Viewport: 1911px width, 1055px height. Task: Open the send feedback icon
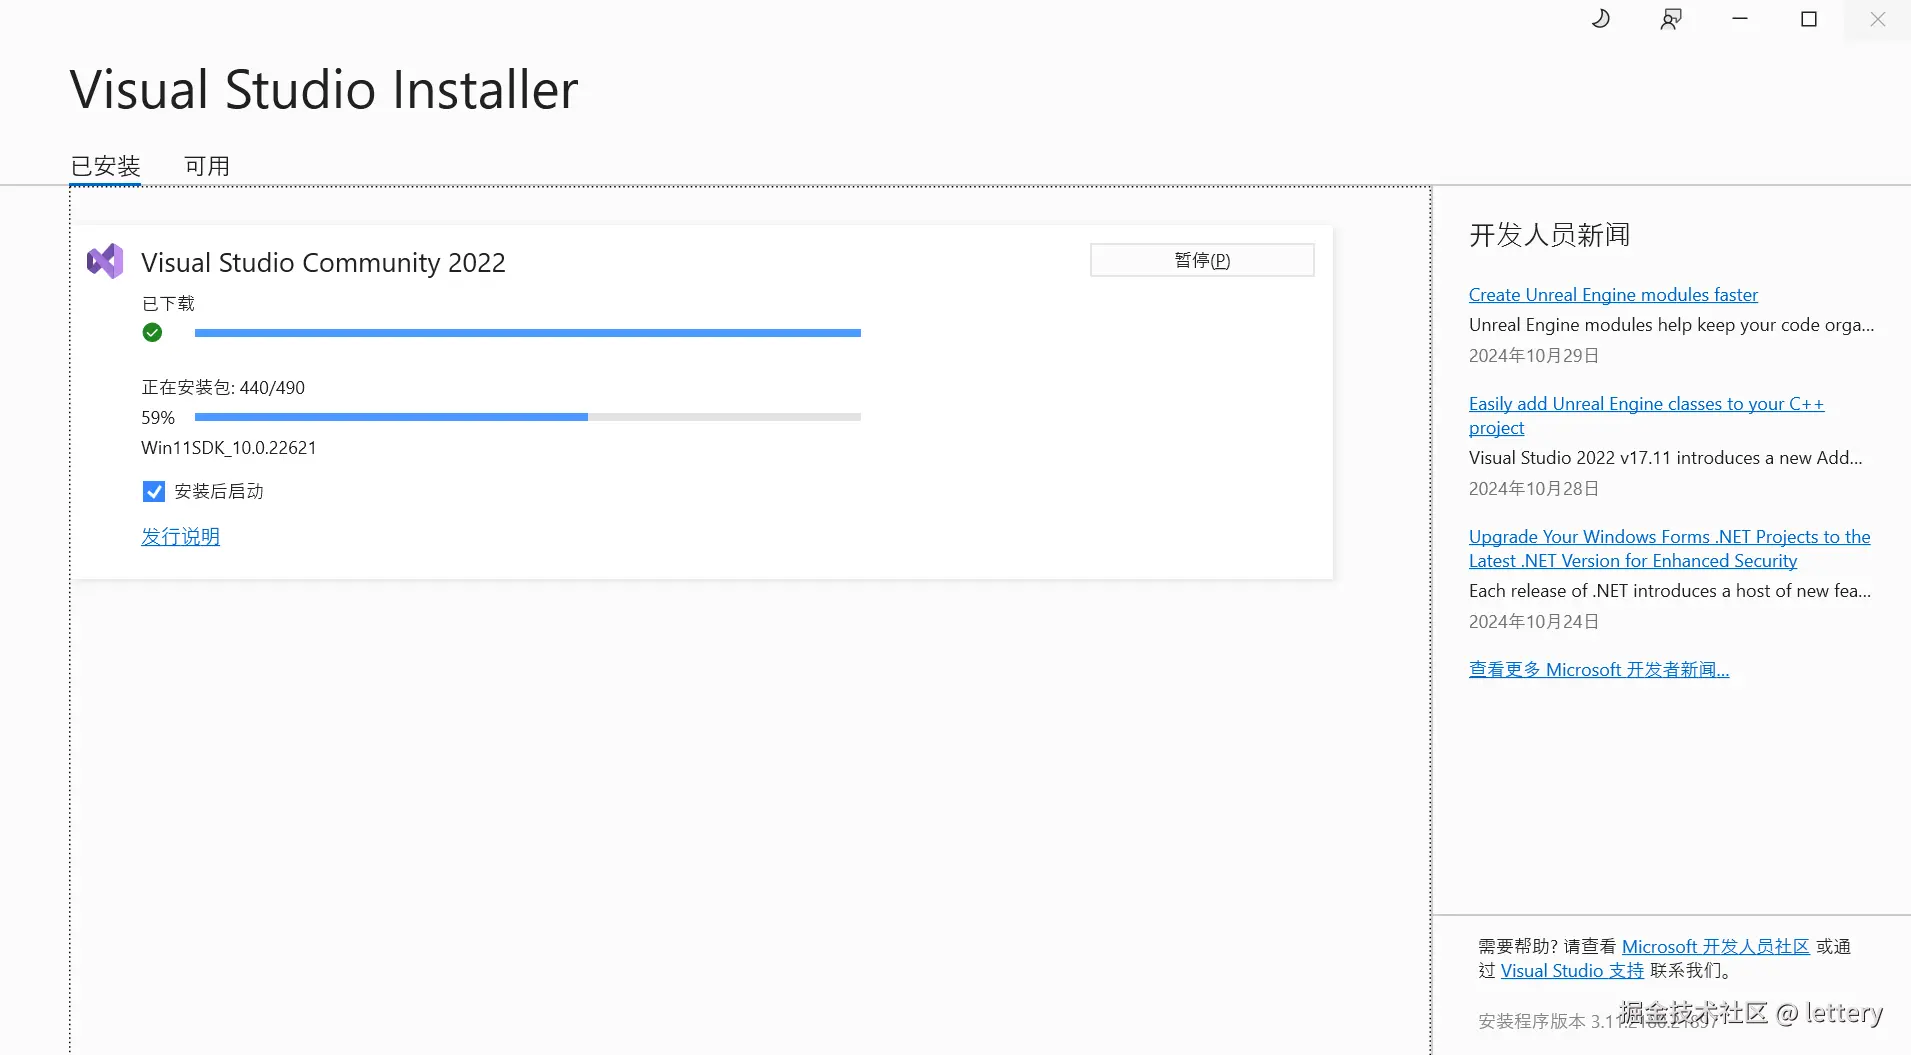coord(1671,19)
